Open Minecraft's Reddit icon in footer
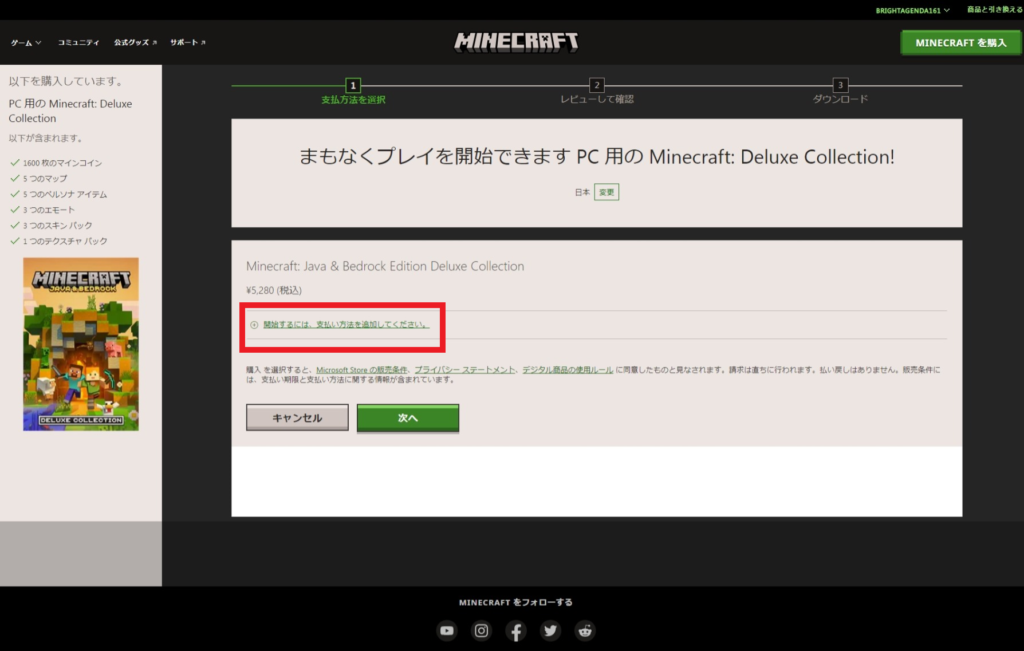The height and width of the screenshot is (651, 1024). 585,631
